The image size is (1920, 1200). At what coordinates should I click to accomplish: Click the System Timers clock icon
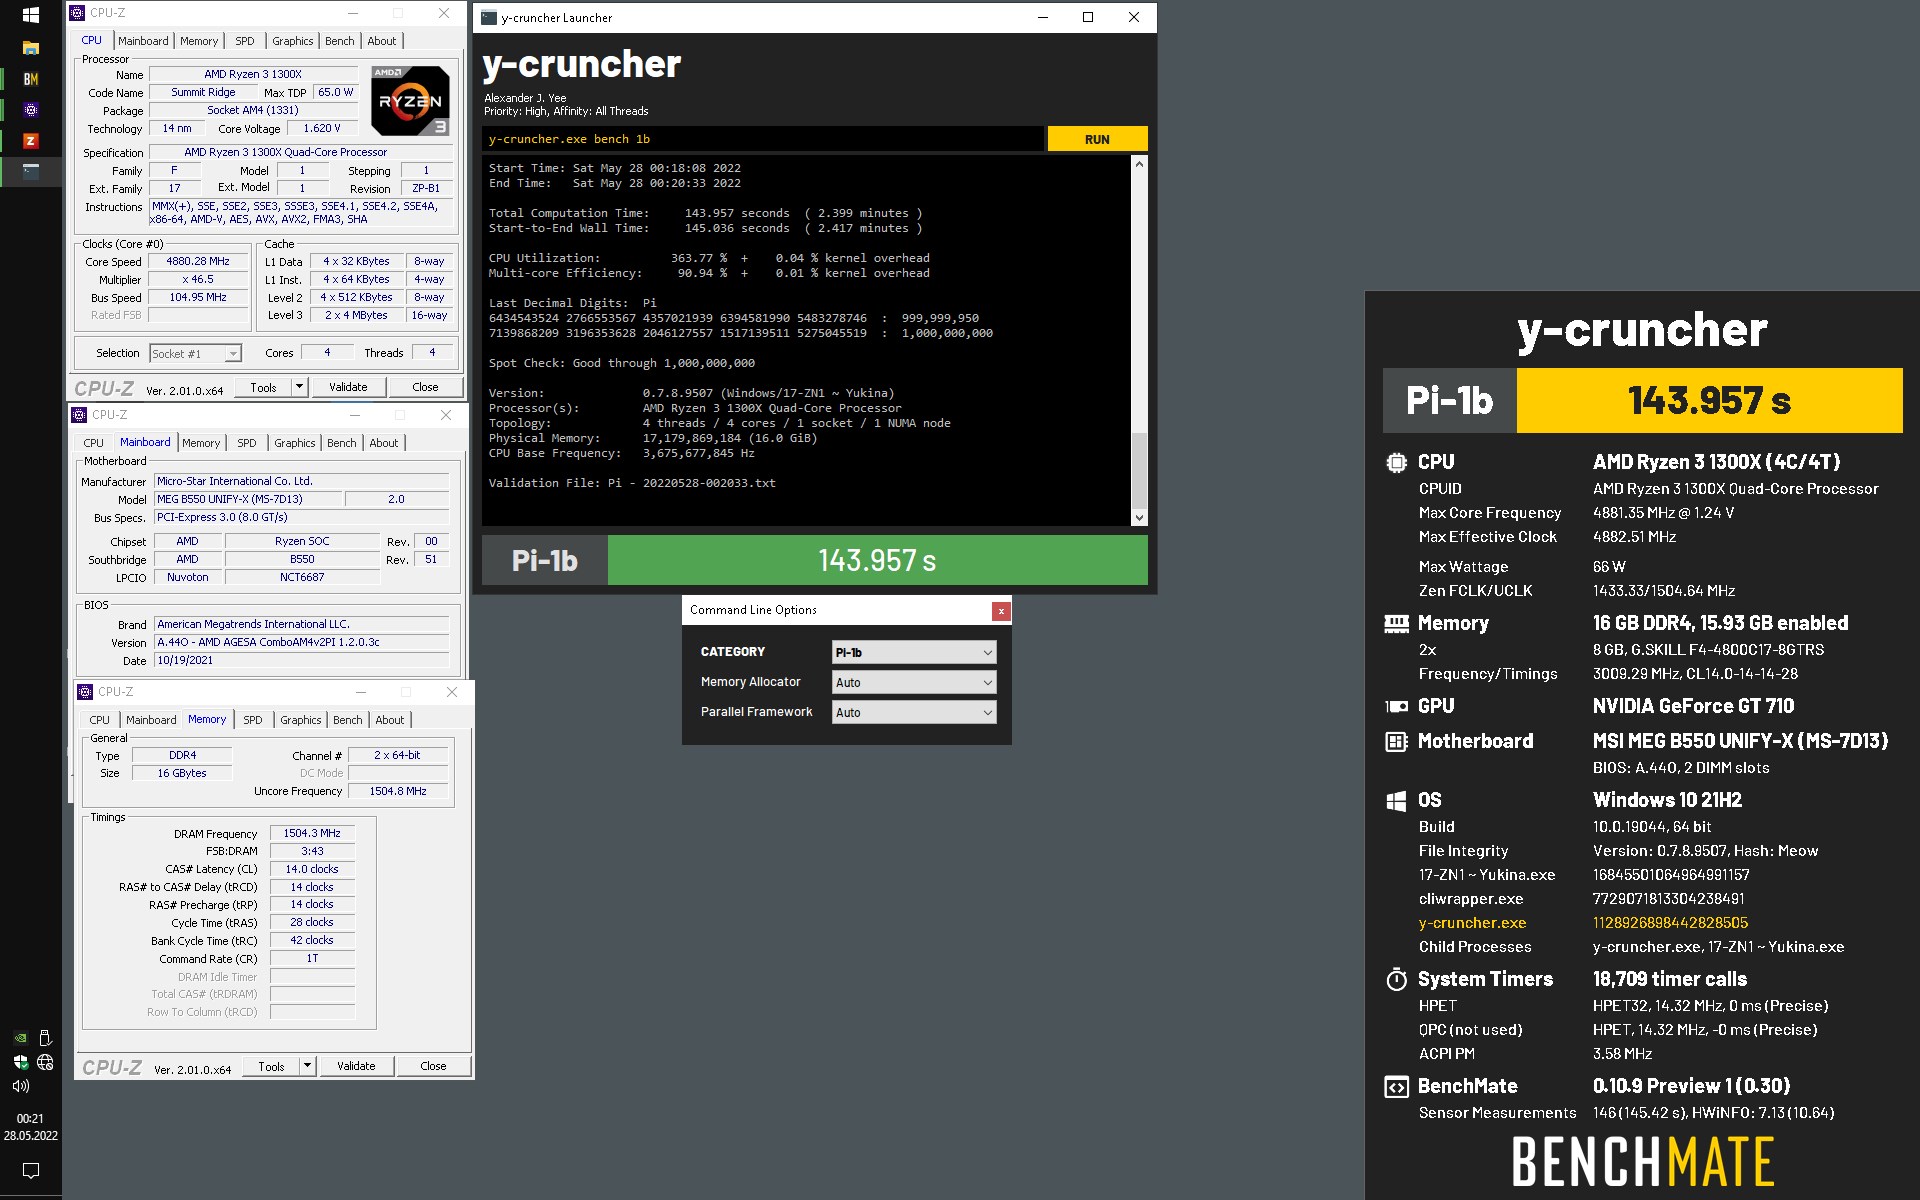click(1396, 979)
